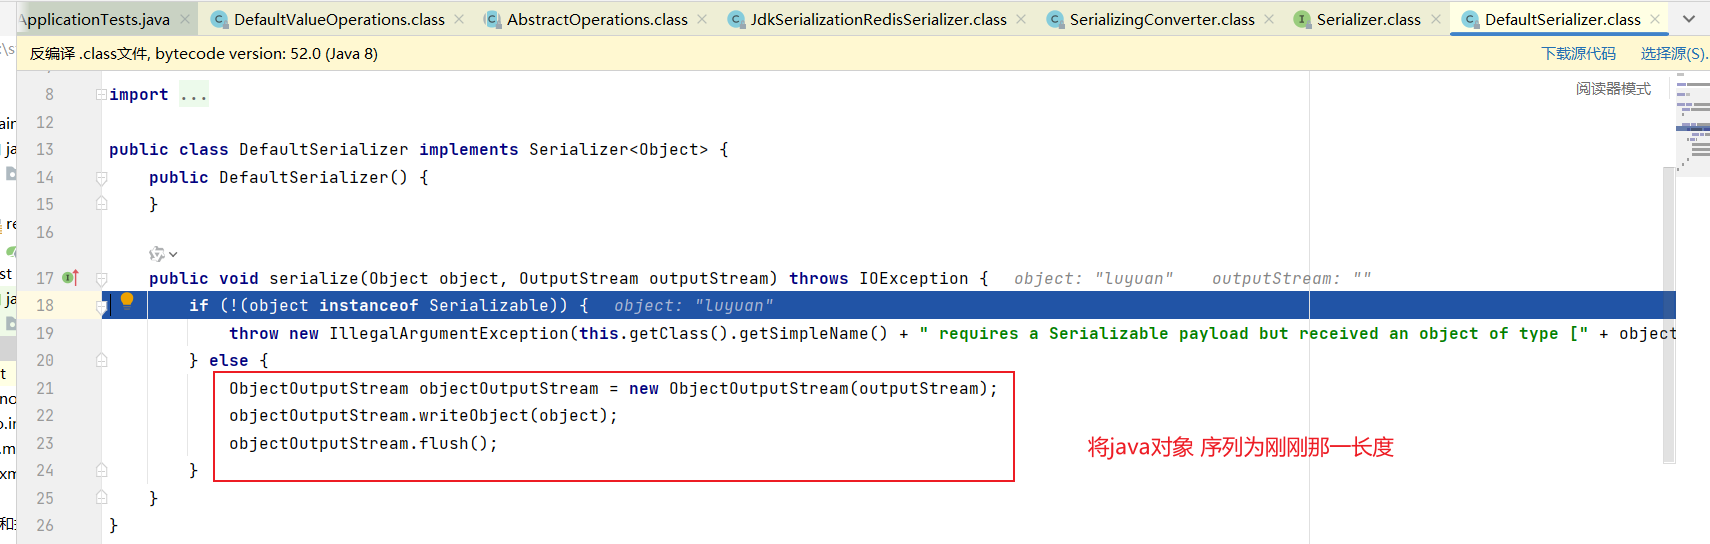Click the lightbulb intention icon on line 18
The image size is (1710, 544).
click(127, 301)
